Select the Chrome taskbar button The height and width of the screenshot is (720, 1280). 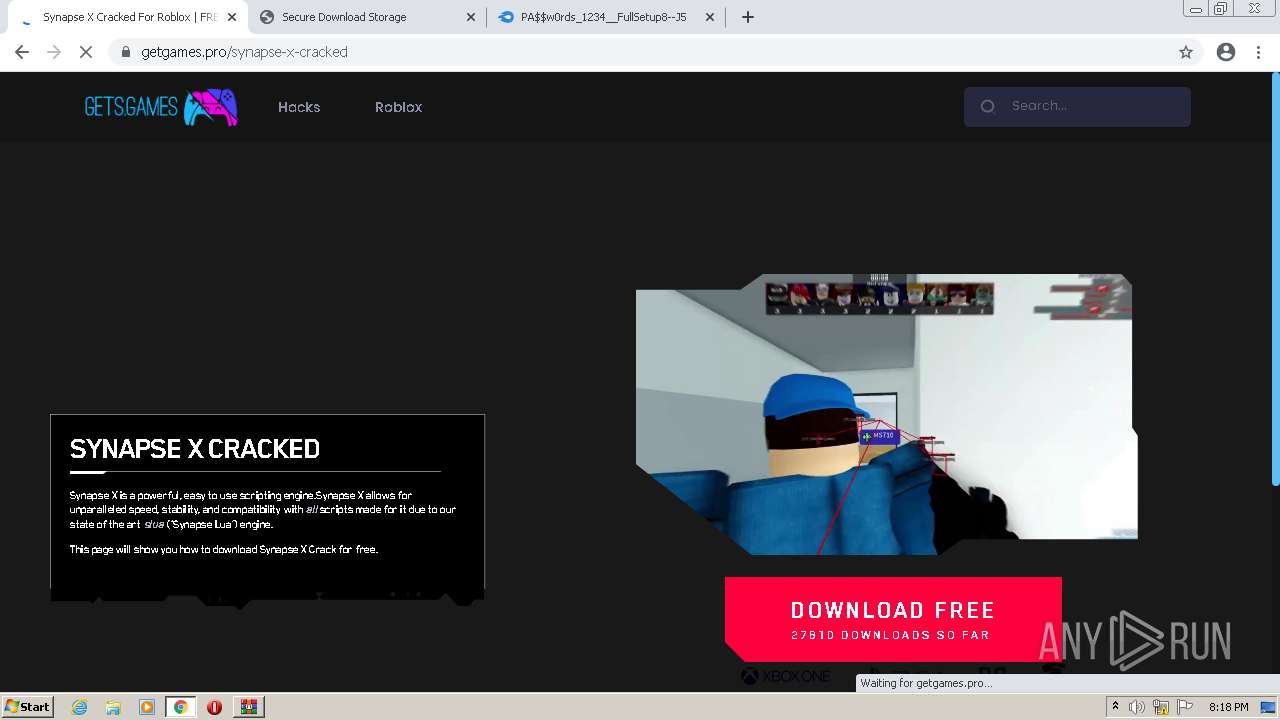click(180, 707)
